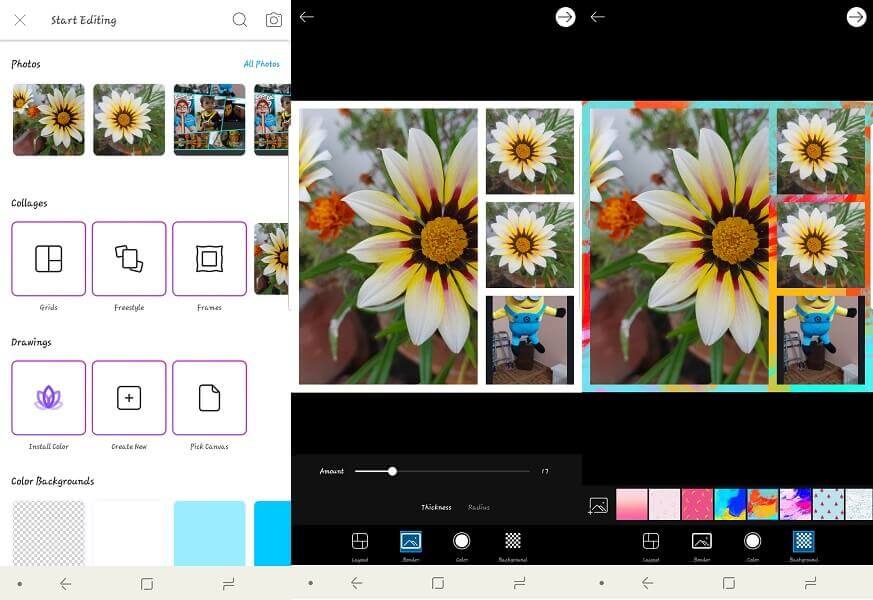
Task: Close the Start Editing screen with the X
Action: click(x=20, y=21)
